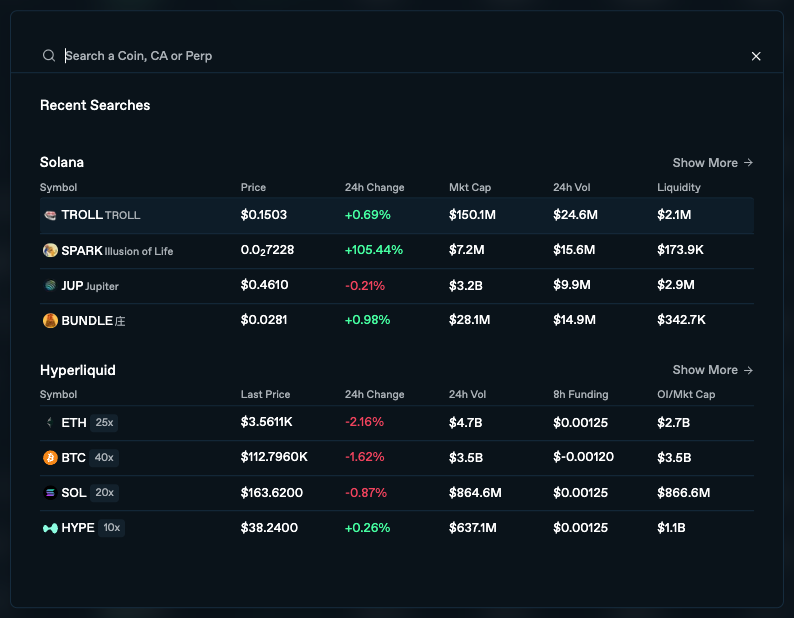Select the HYPE perp symbol
The image size is (794, 618).
click(78, 528)
